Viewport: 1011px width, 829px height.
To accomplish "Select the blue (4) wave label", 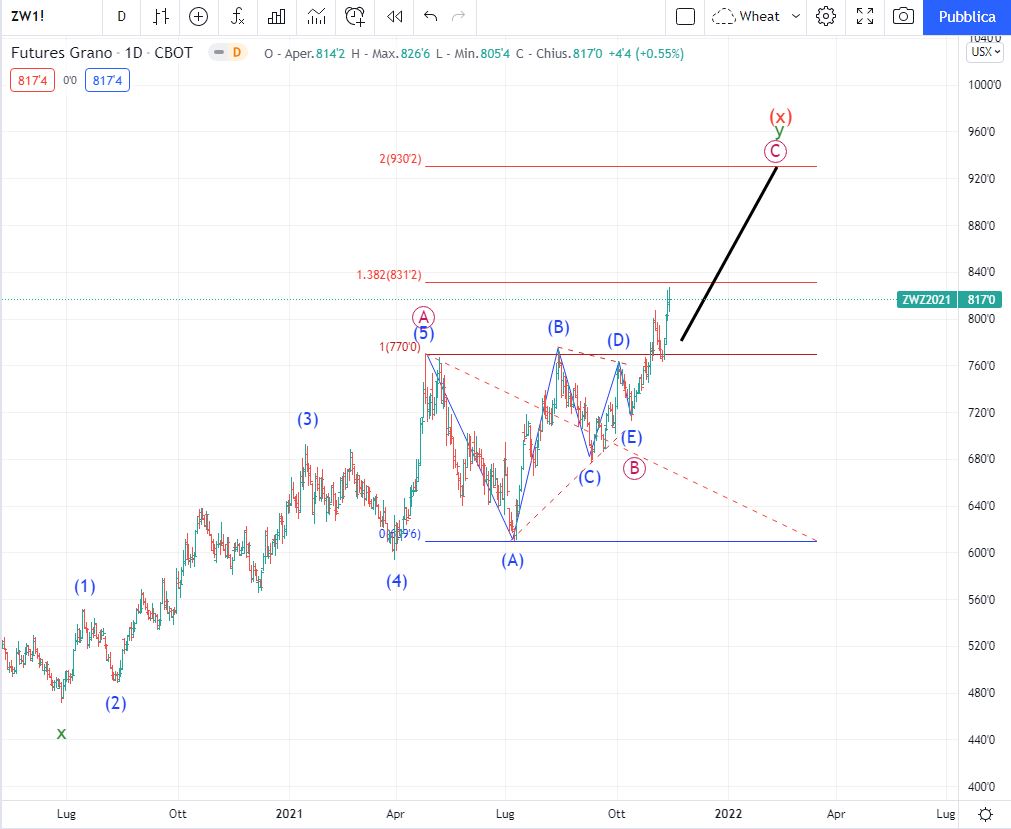I will click(397, 581).
